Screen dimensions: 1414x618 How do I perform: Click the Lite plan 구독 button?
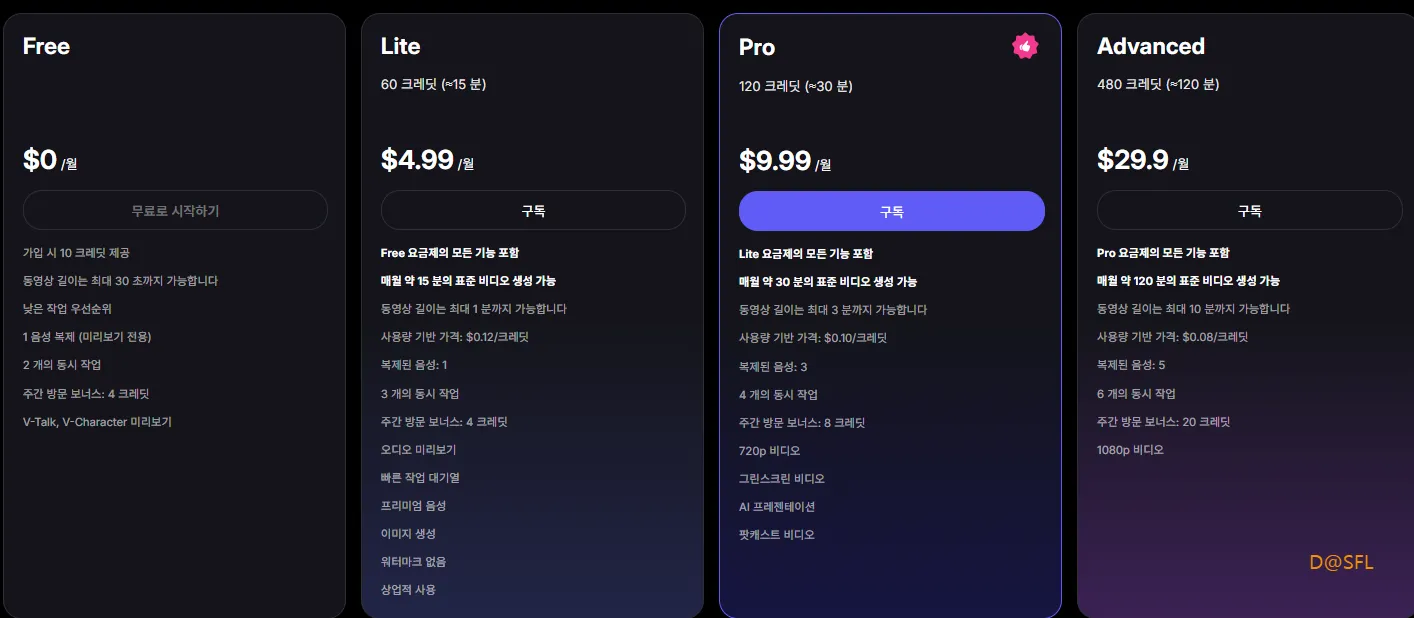click(x=533, y=211)
